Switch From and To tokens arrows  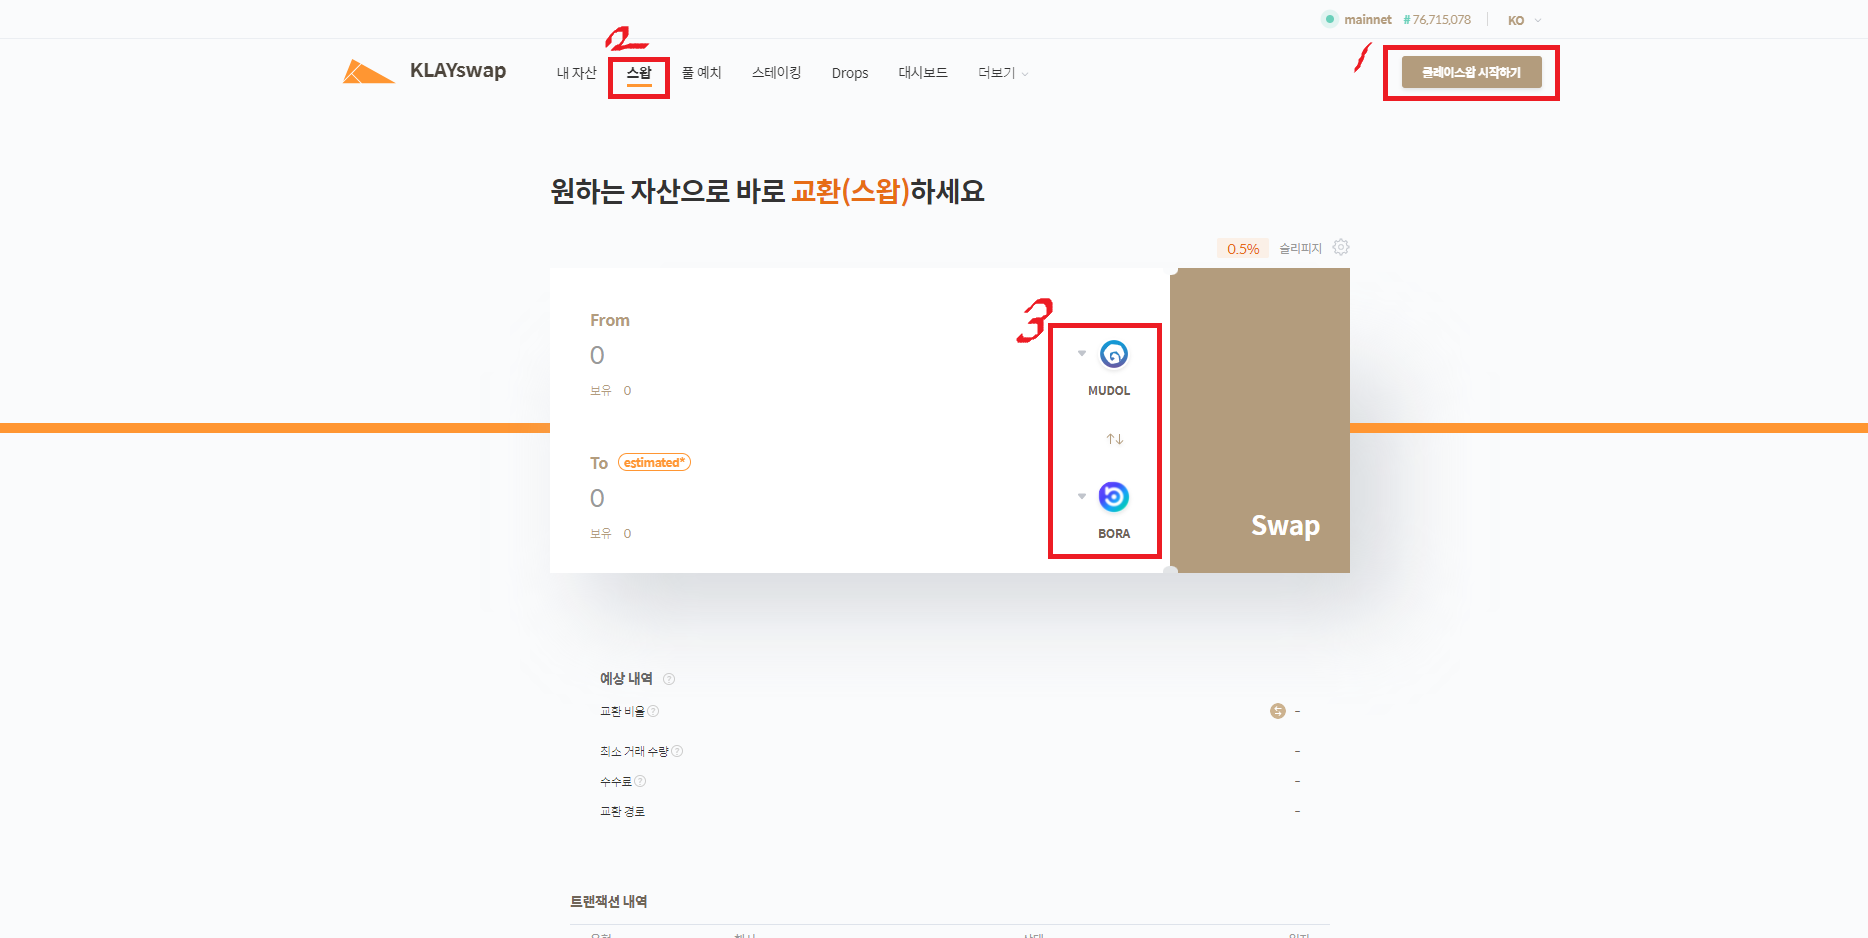click(1115, 439)
